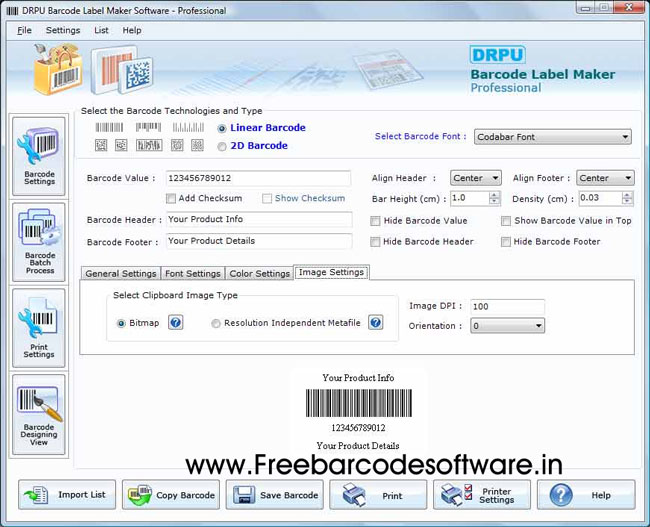Click the fourth 2D barcode sample icon
The image size is (650, 527).
(x=177, y=145)
